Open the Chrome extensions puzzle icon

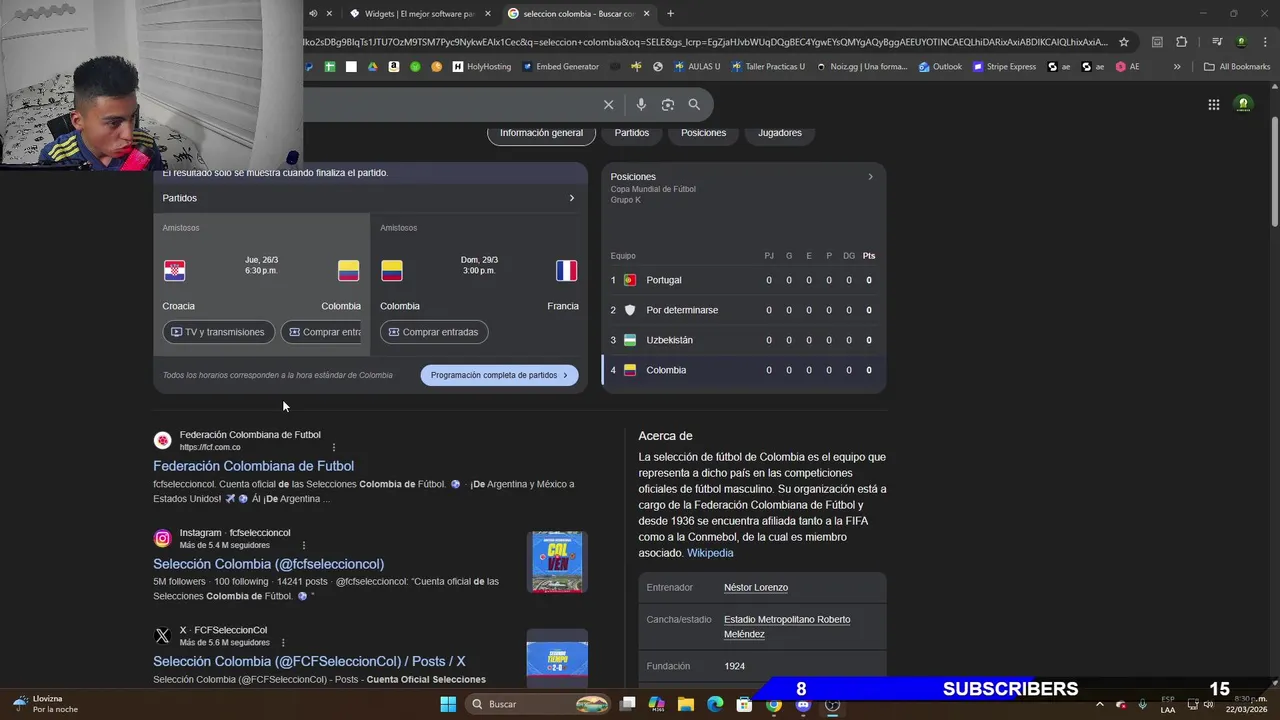point(1181,42)
